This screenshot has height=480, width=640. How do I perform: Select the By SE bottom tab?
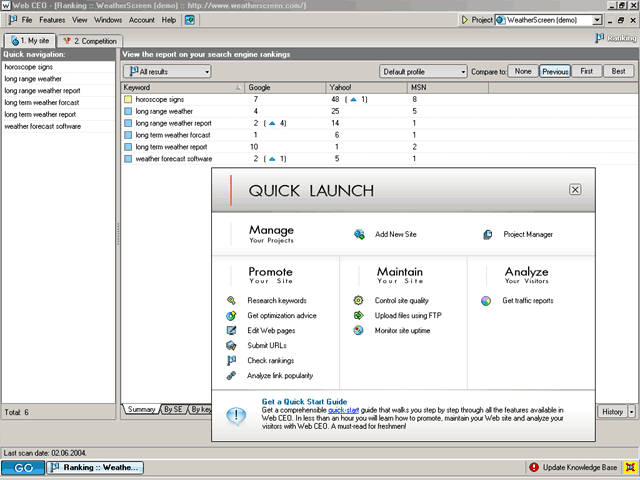[173, 409]
